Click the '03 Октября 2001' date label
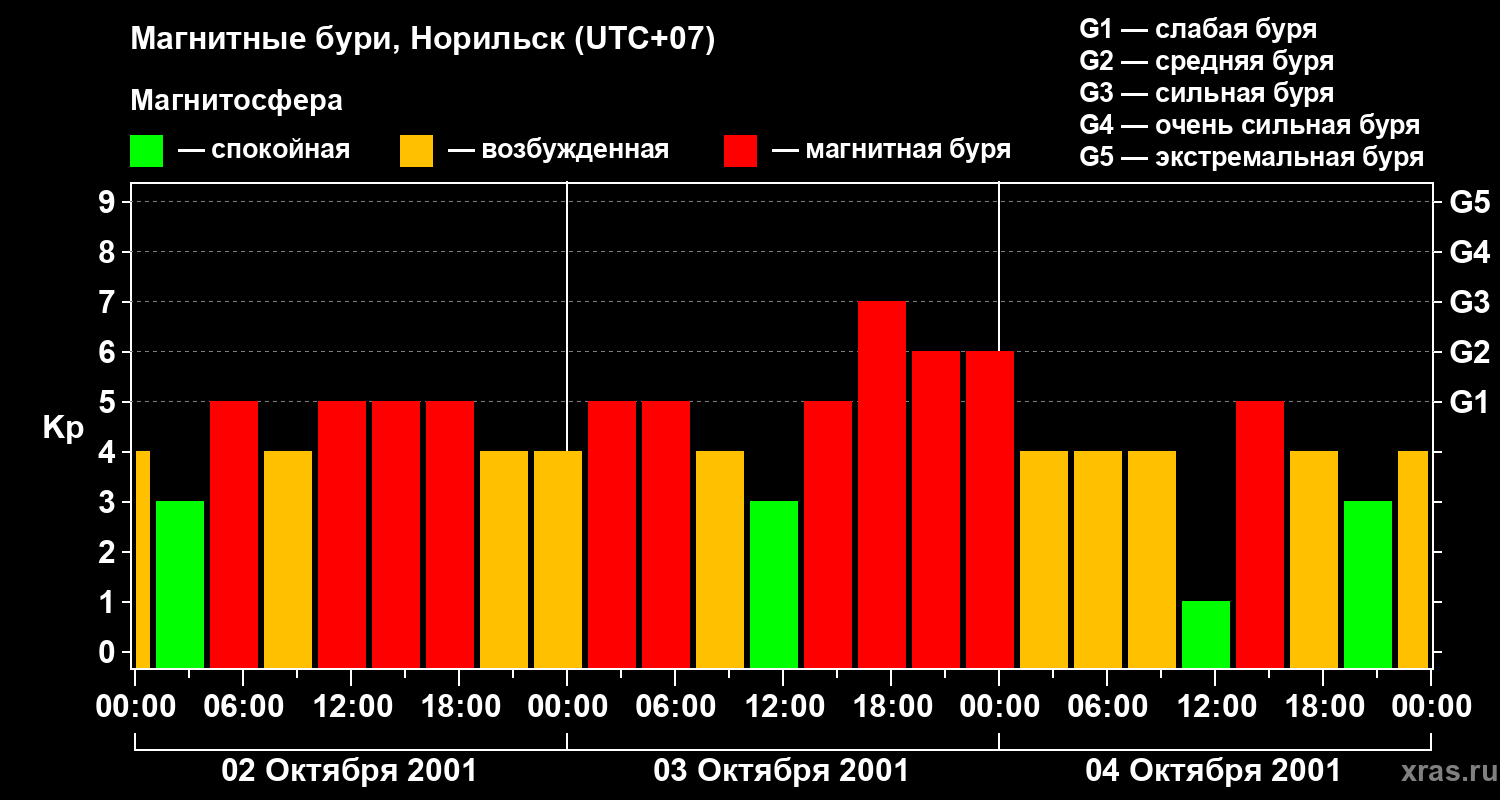The width and height of the screenshot is (1500, 800). click(x=781, y=771)
